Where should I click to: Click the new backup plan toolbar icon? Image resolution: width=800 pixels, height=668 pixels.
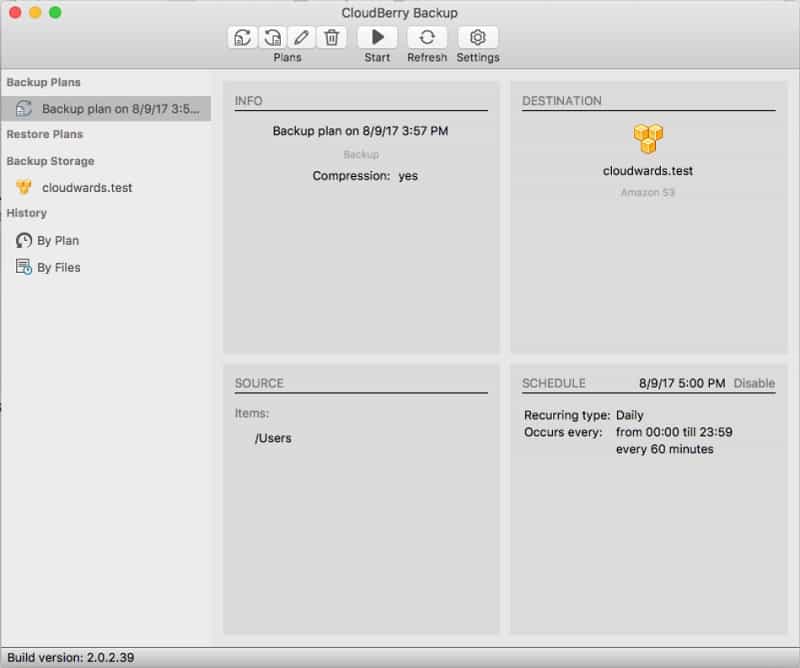(242, 37)
